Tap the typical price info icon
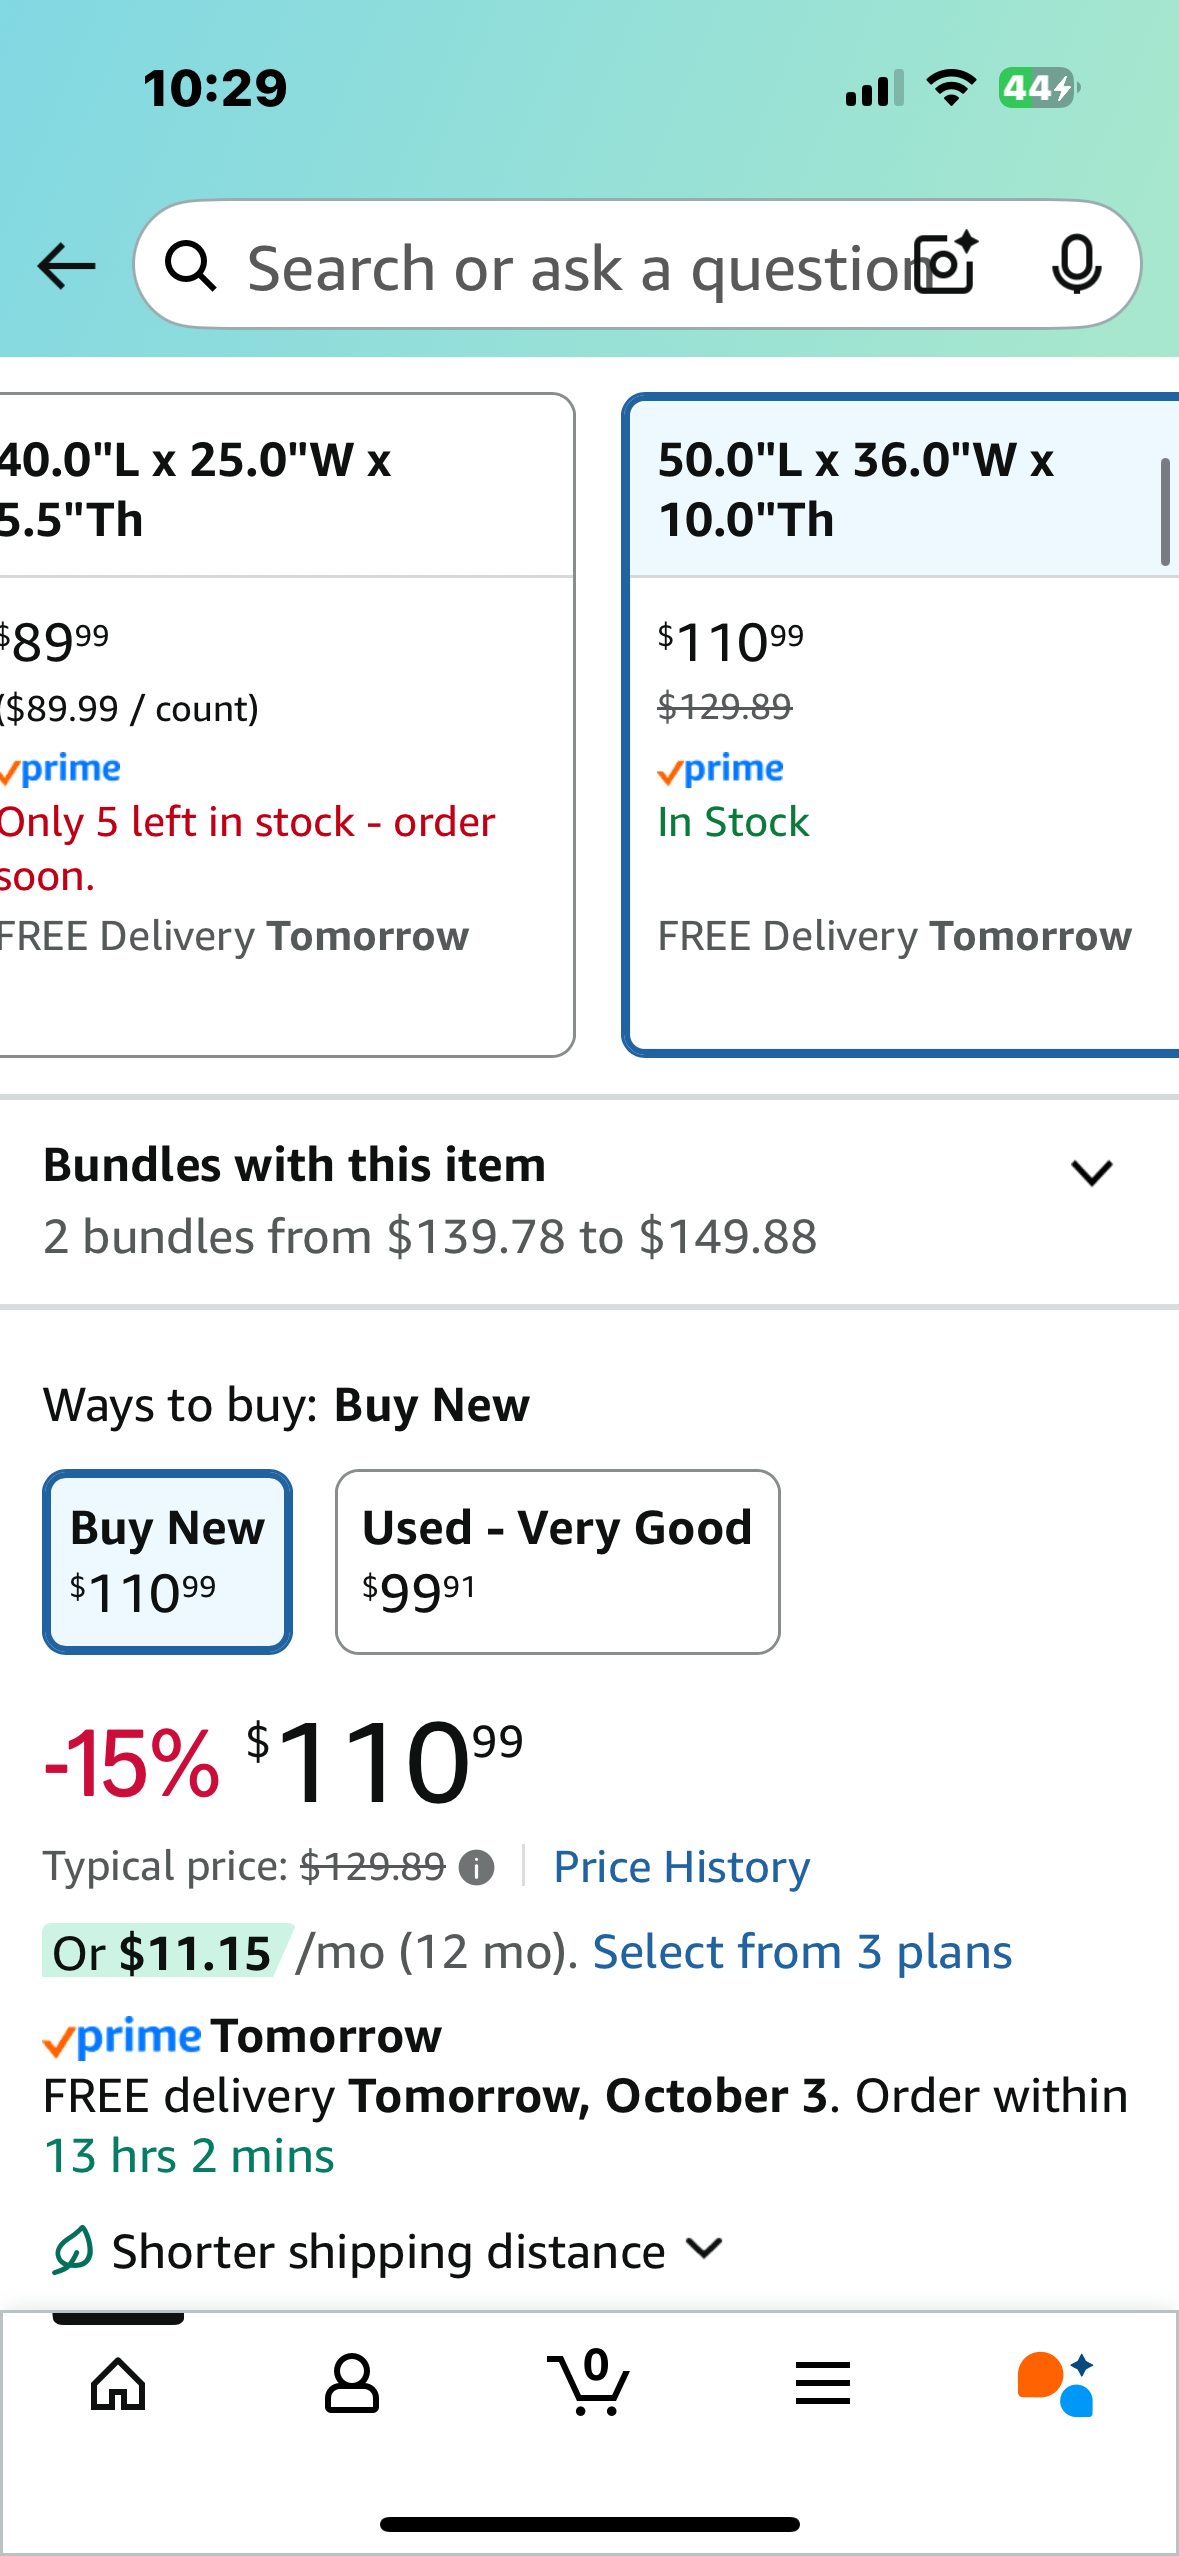Image resolution: width=1179 pixels, height=2556 pixels. (x=476, y=1867)
